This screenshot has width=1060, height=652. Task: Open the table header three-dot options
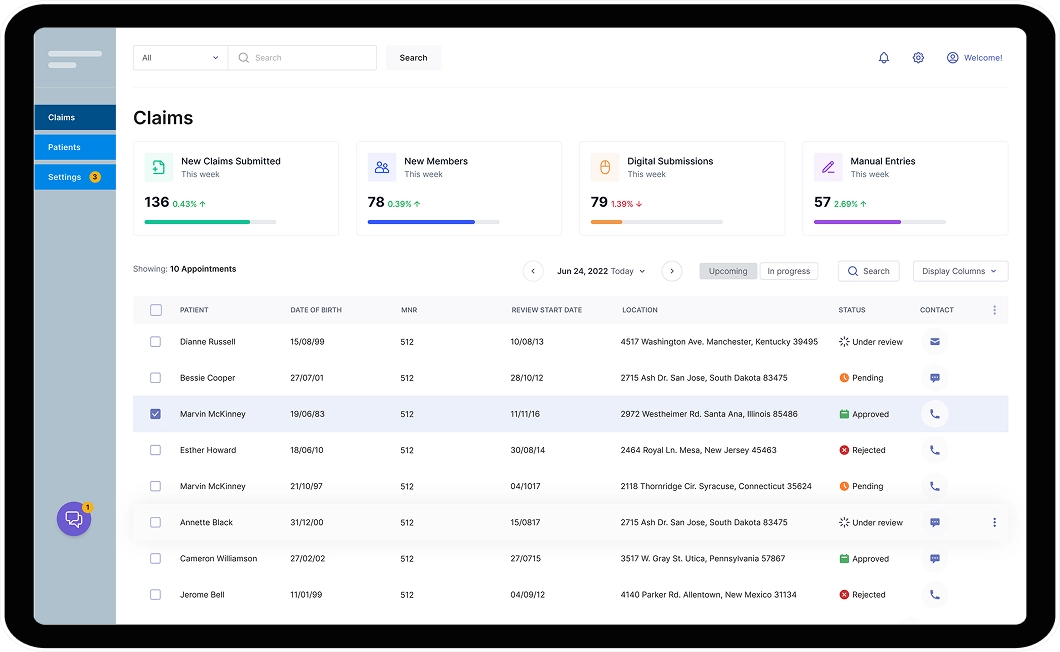(x=994, y=310)
